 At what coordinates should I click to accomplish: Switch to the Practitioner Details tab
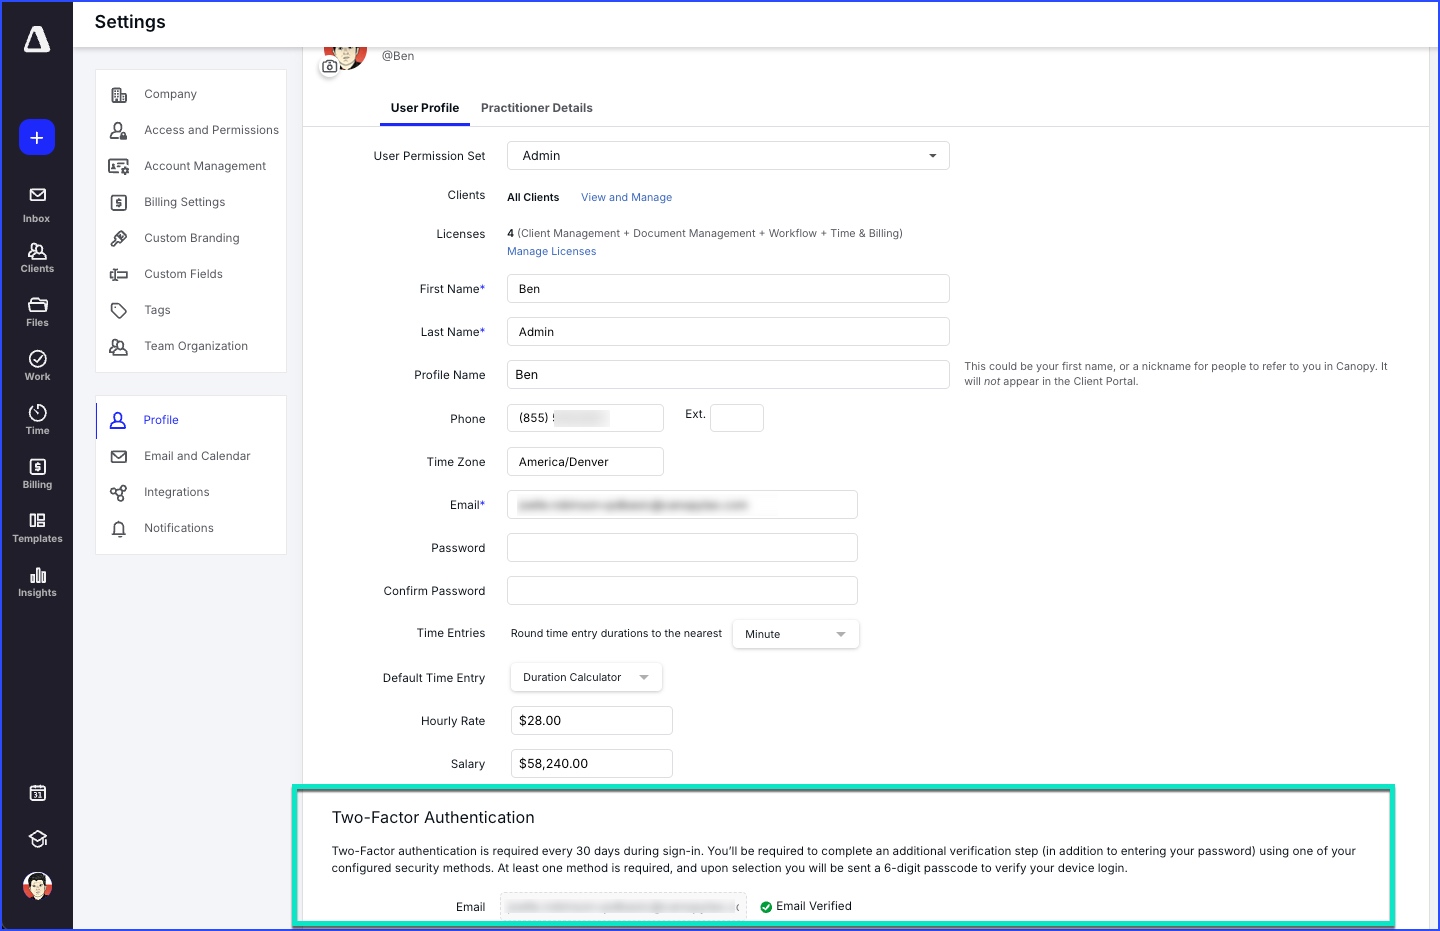tap(537, 108)
